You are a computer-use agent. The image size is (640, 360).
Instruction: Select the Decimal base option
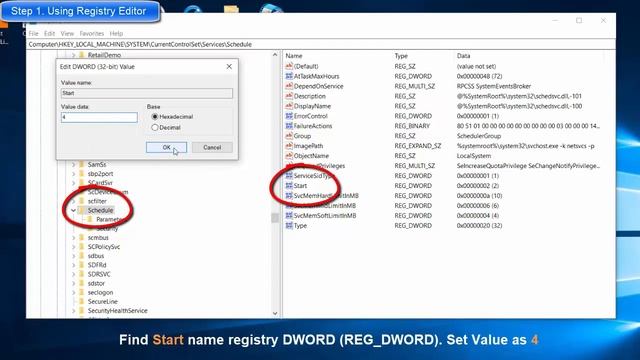point(155,127)
